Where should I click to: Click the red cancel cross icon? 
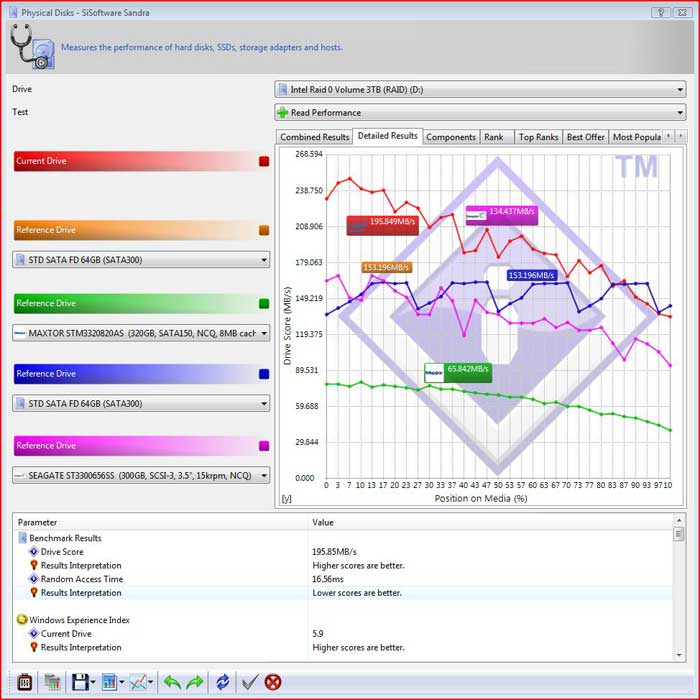coord(273,682)
